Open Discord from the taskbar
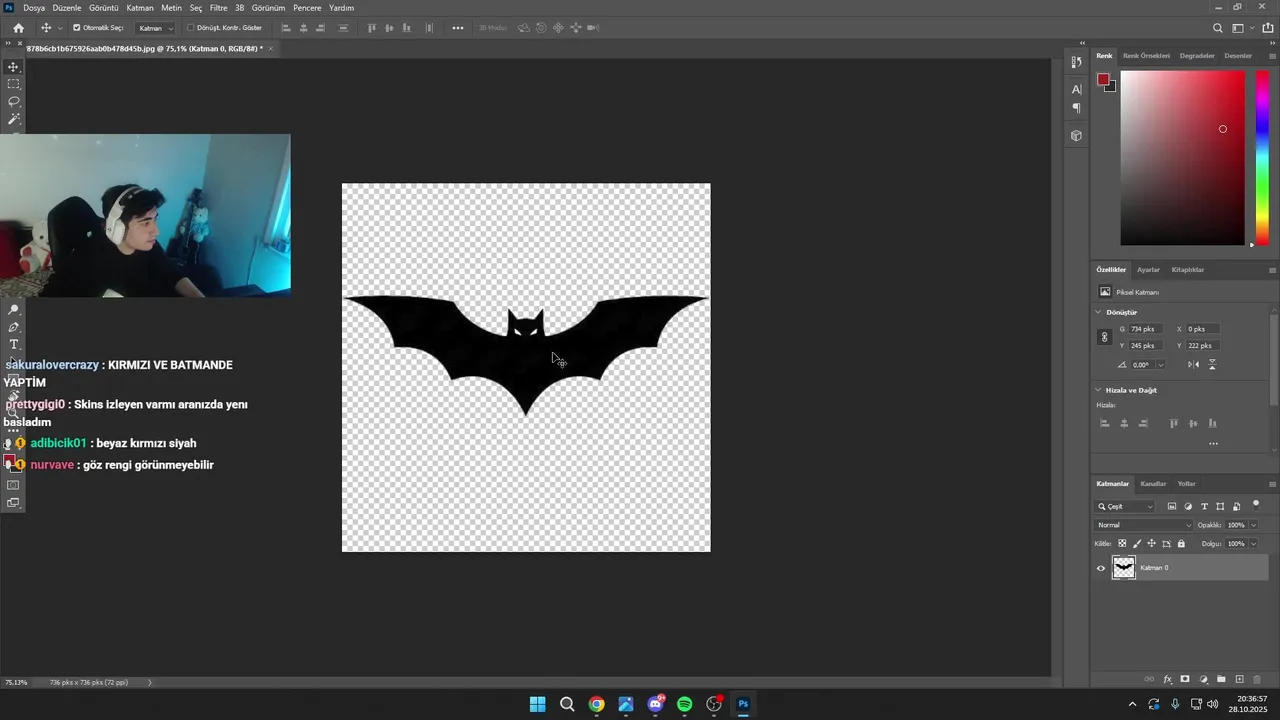Image resolution: width=1280 pixels, height=720 pixels. (x=655, y=704)
